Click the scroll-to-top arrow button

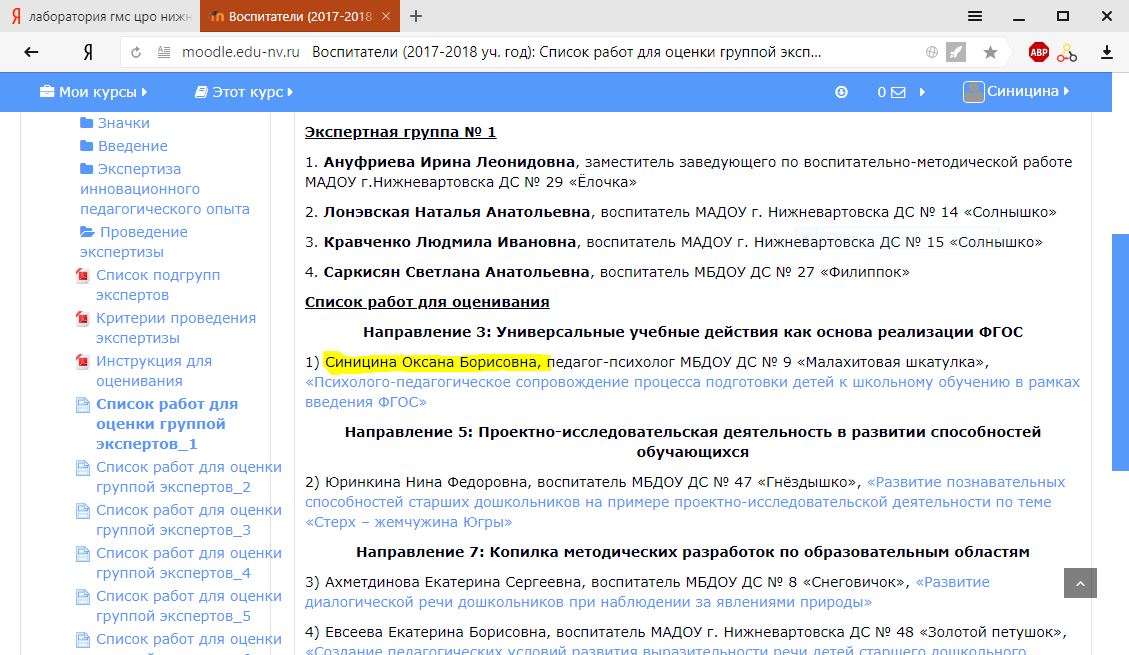click(1080, 583)
